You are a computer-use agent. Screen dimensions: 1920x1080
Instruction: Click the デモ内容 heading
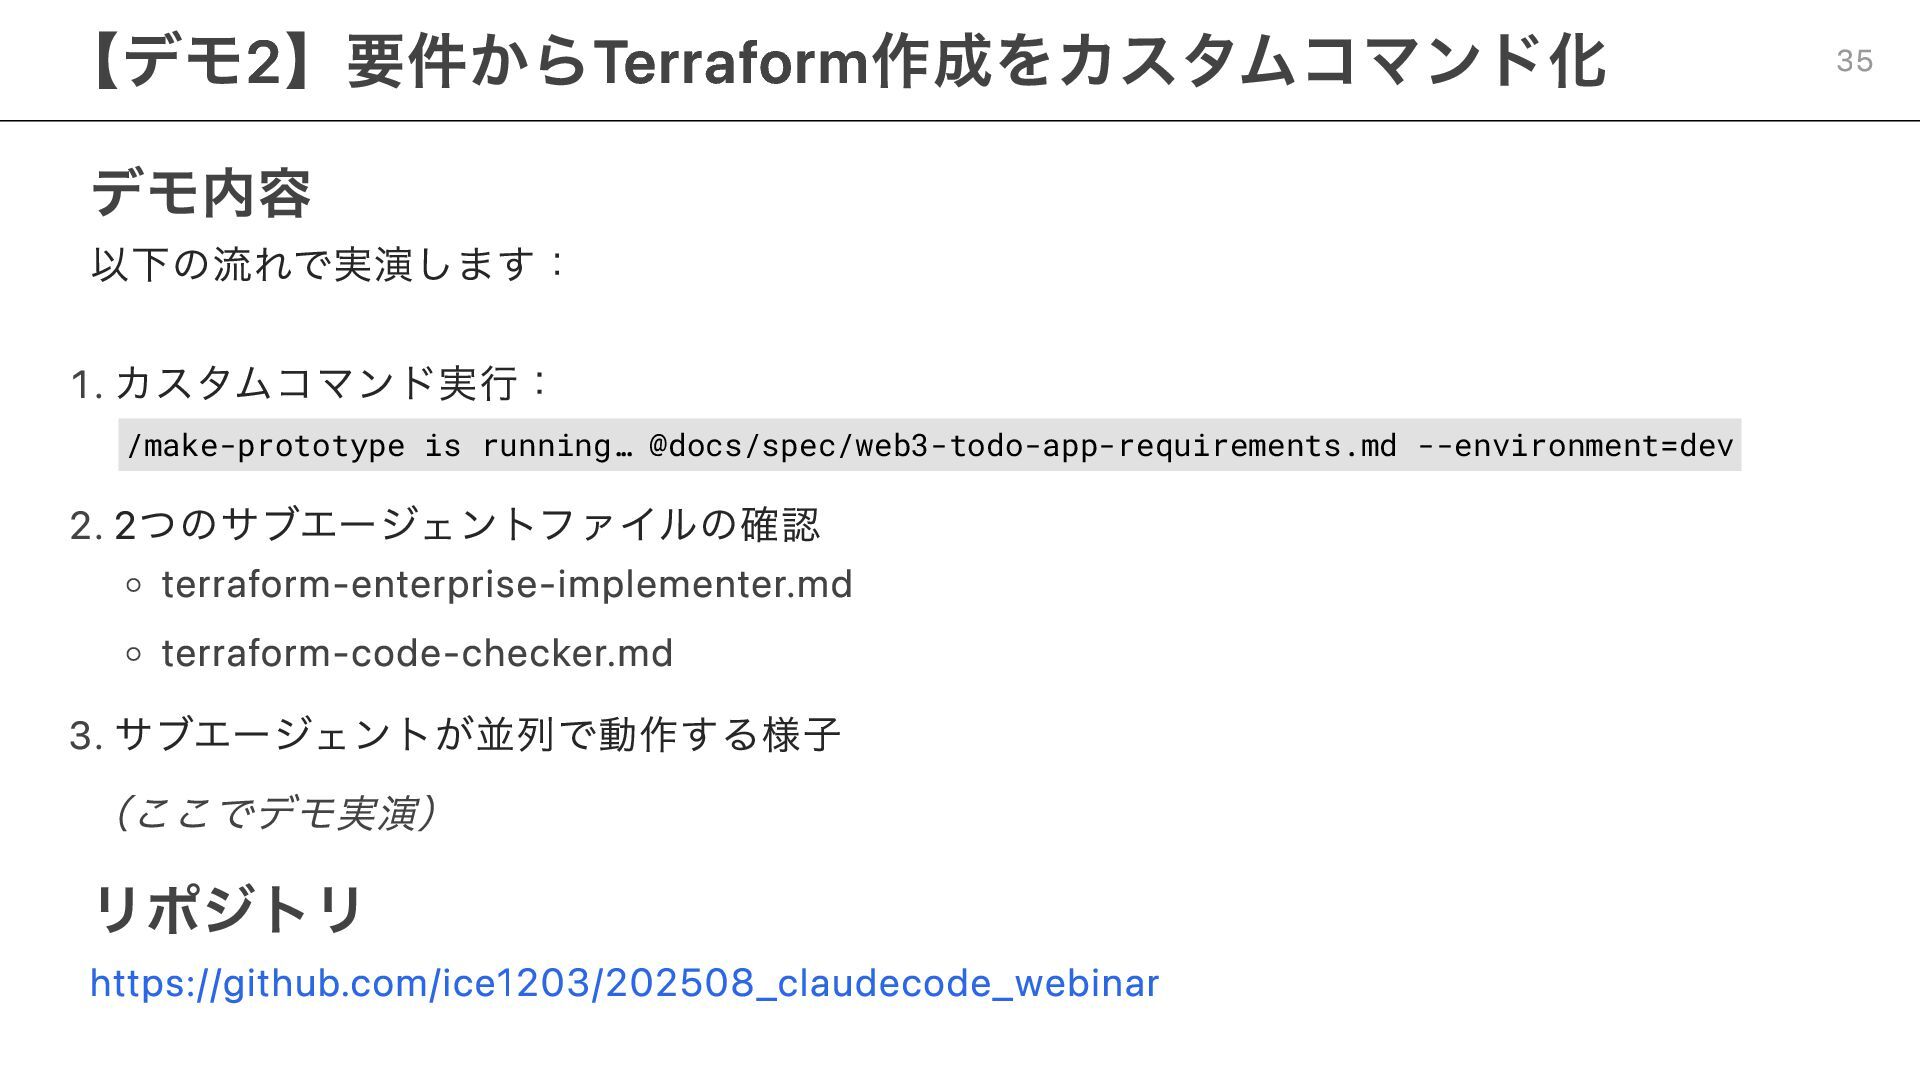(x=201, y=193)
